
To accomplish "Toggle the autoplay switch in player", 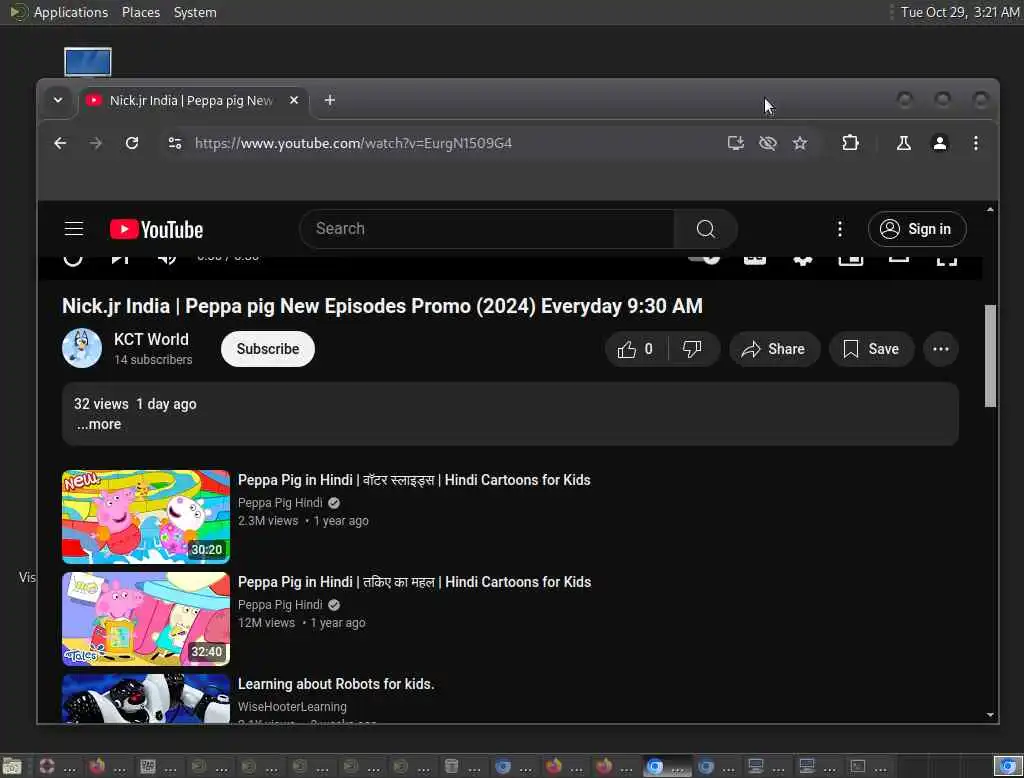I will click(704, 259).
